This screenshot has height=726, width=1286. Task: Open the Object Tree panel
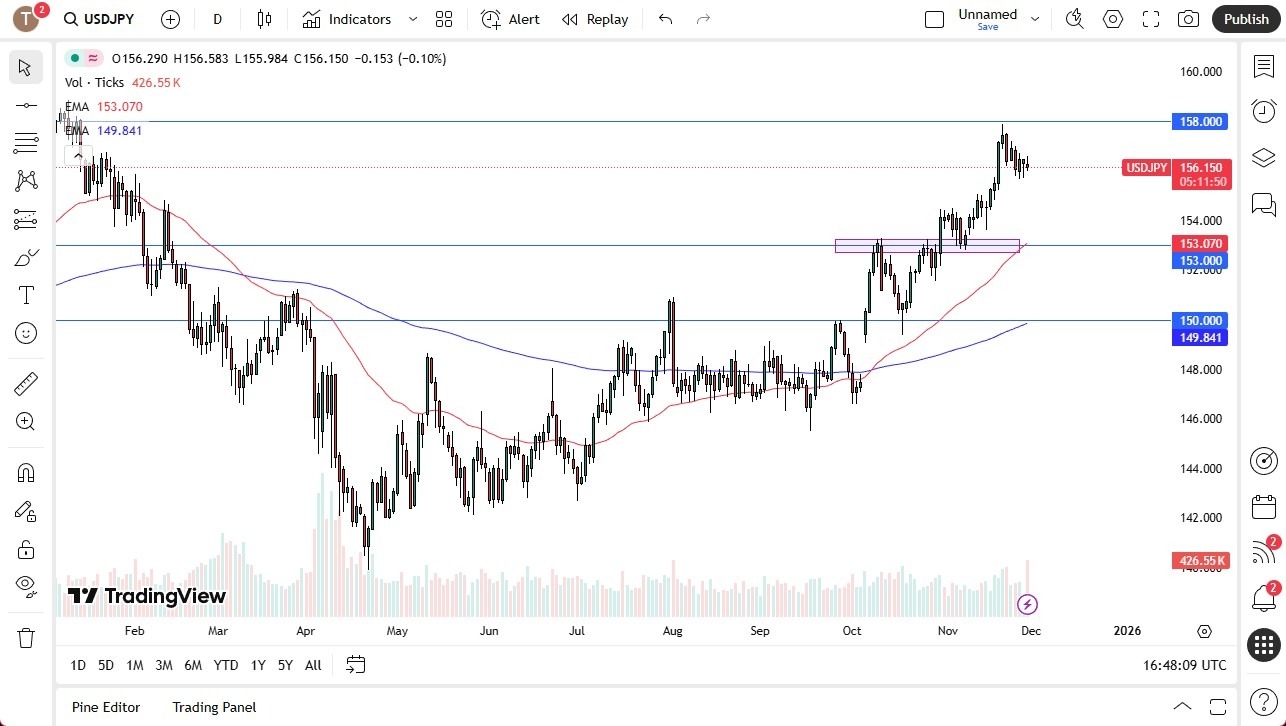click(1263, 157)
